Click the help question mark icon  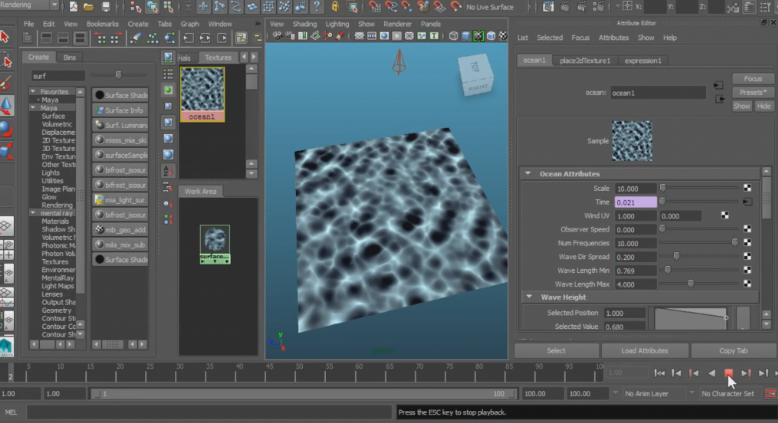pos(317,6)
